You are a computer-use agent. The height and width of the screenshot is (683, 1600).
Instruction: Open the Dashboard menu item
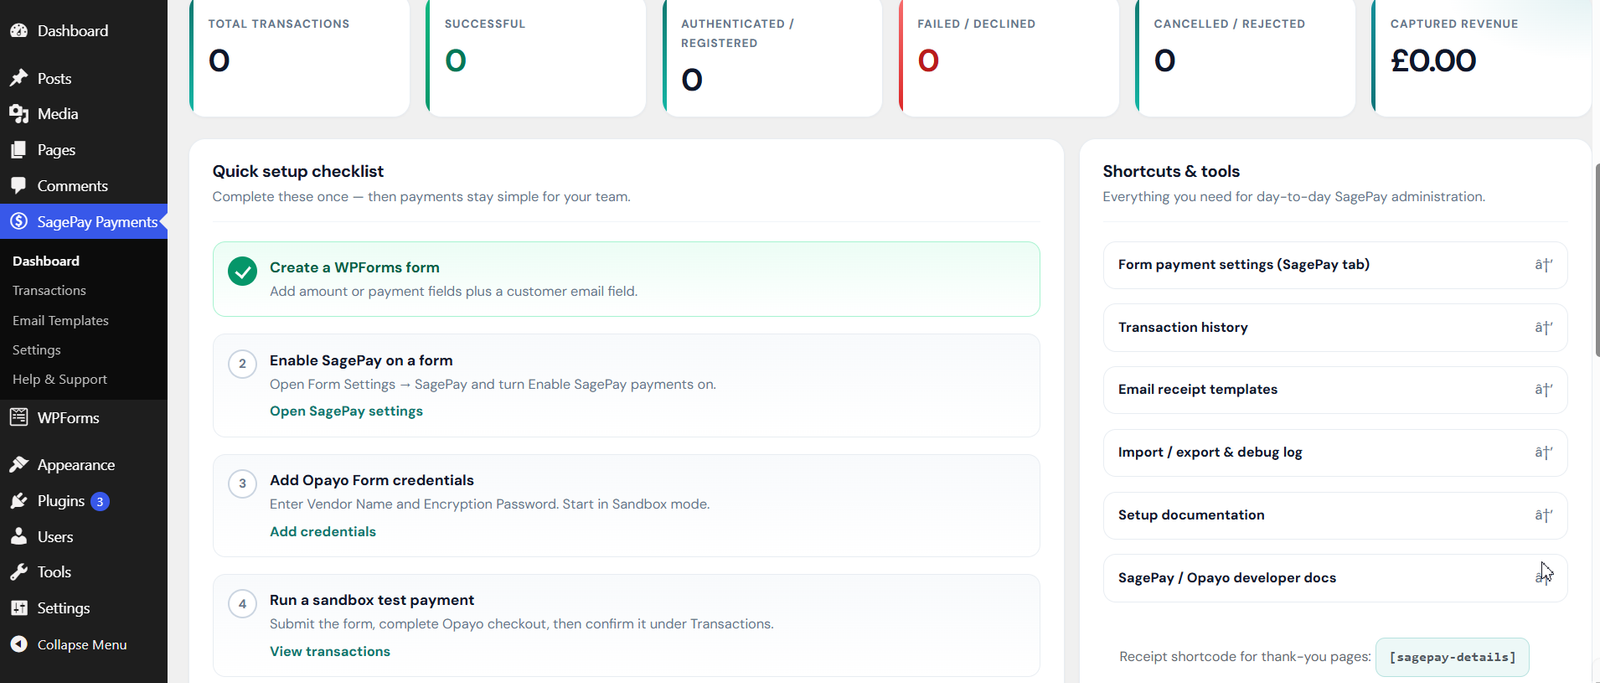click(84, 31)
